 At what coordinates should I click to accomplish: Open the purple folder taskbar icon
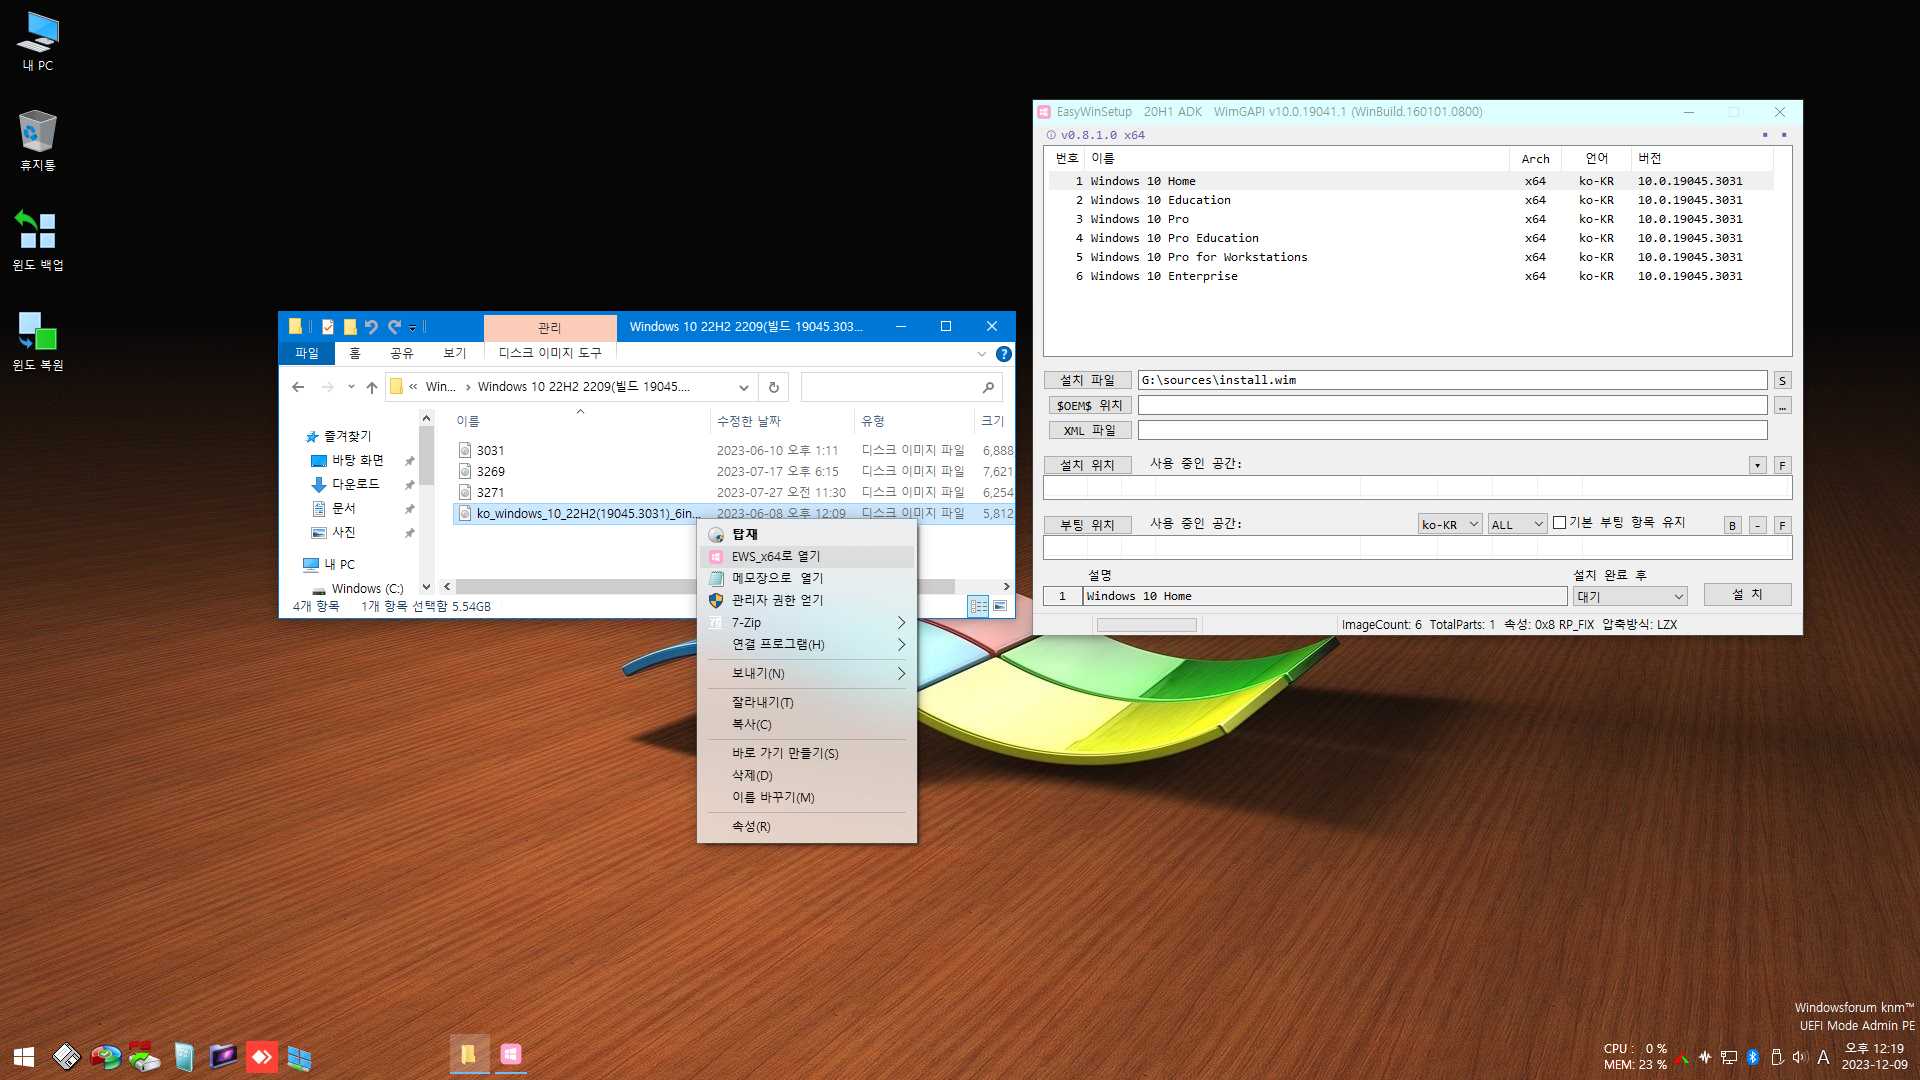pyautogui.click(x=222, y=1057)
